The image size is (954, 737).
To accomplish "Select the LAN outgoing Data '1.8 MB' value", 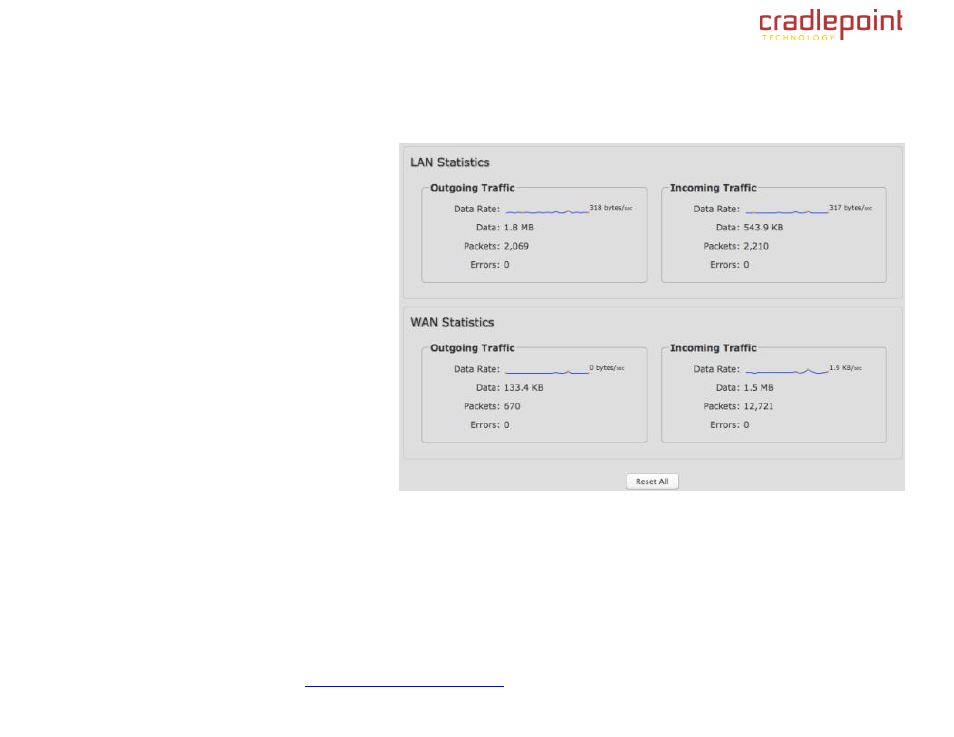I will tap(518, 227).
